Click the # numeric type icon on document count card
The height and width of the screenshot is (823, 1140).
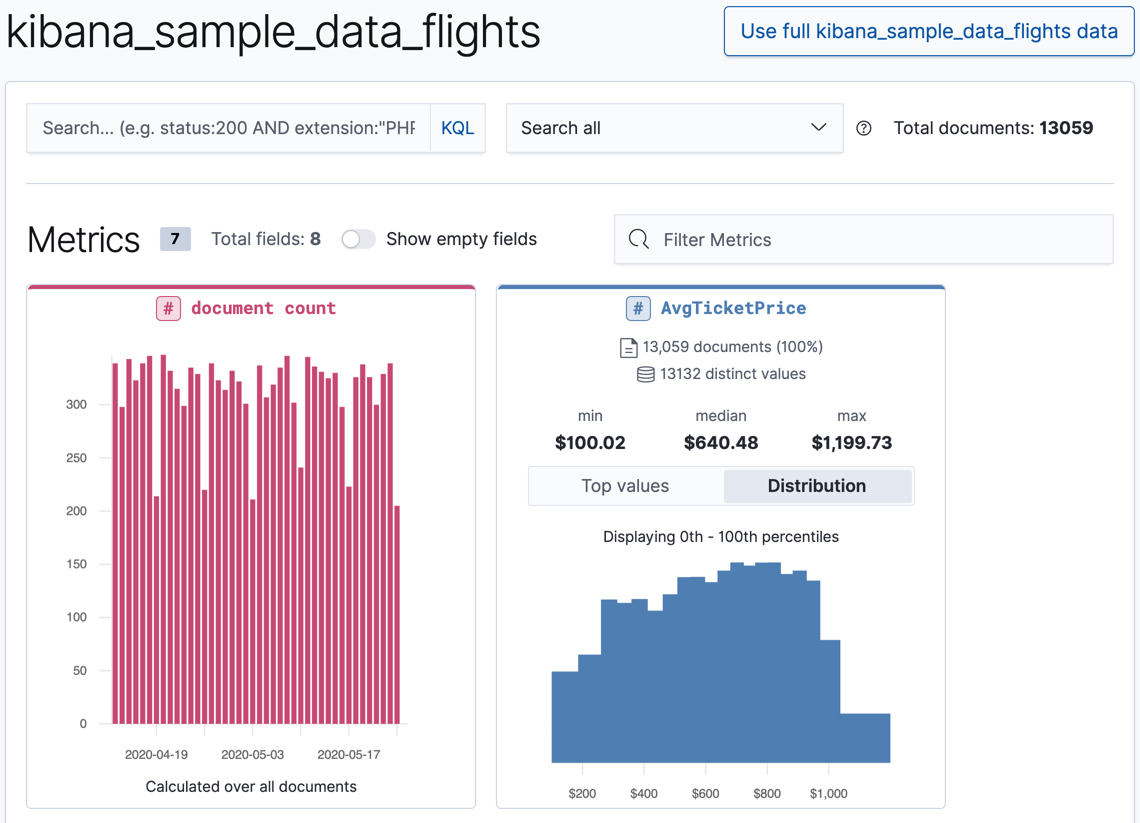coord(167,308)
